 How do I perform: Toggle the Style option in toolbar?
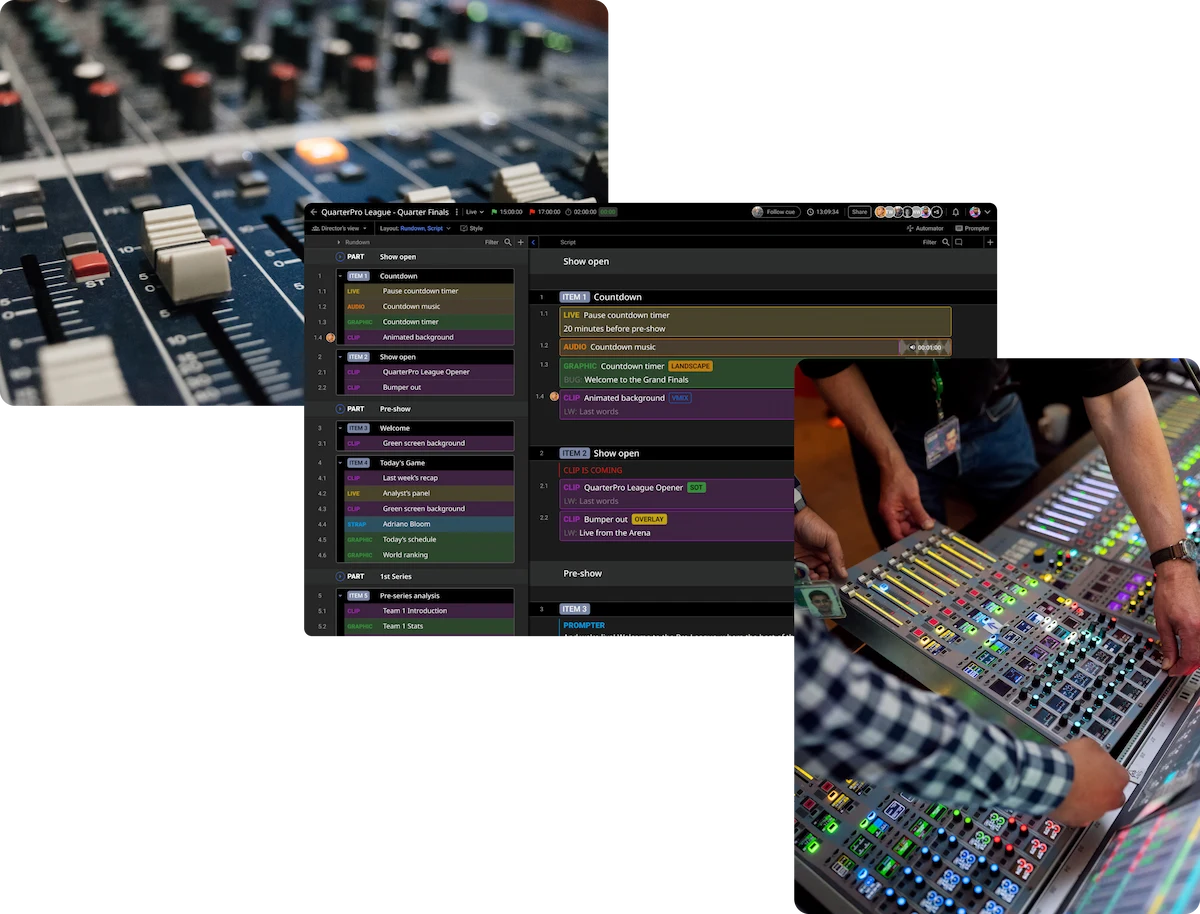point(471,228)
